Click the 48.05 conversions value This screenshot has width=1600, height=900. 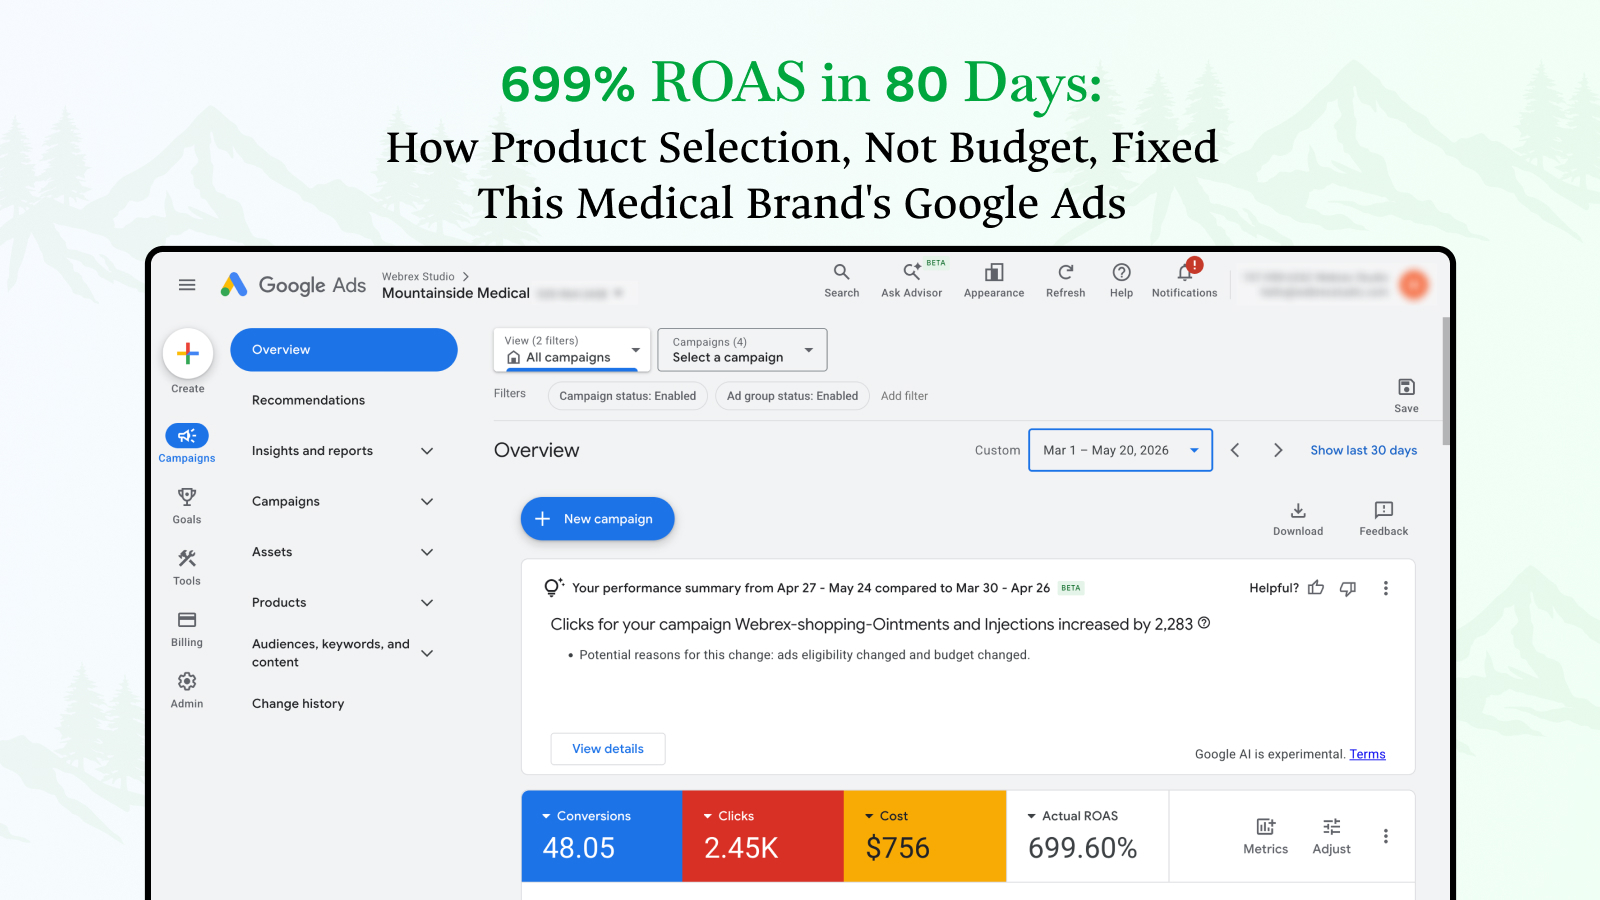pos(579,848)
